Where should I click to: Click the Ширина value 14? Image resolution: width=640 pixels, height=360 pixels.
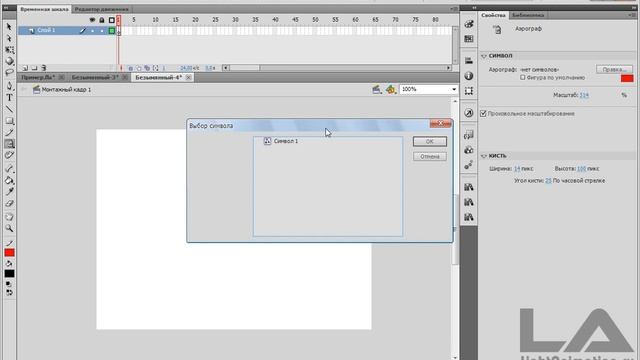click(x=517, y=169)
